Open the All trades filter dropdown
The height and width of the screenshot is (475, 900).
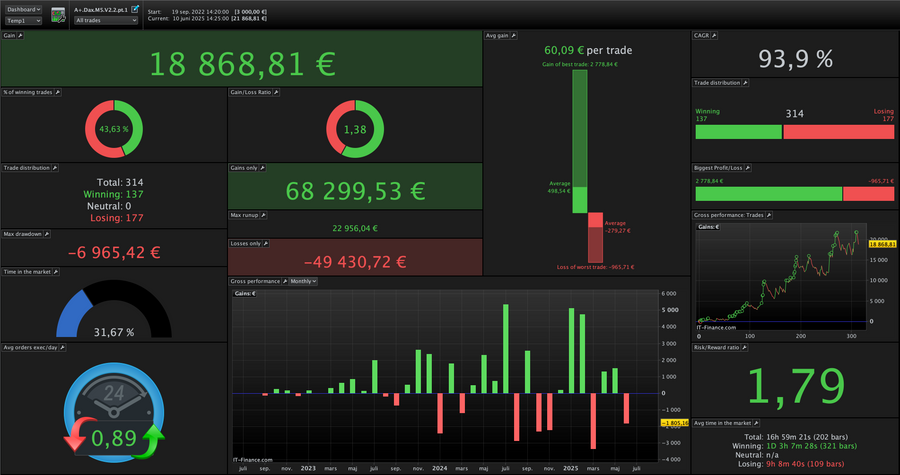tap(106, 21)
